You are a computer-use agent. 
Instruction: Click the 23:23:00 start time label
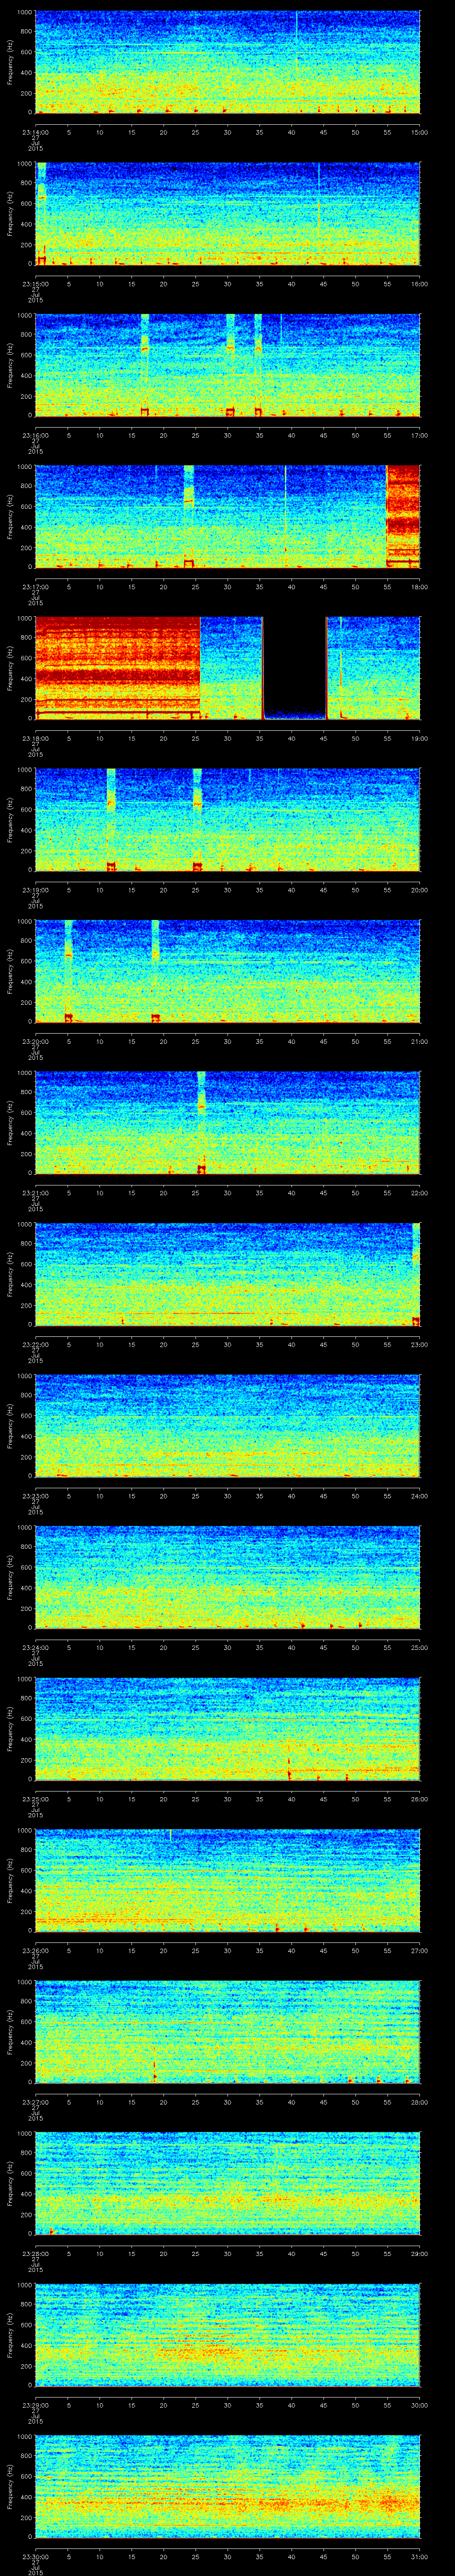35,1495
